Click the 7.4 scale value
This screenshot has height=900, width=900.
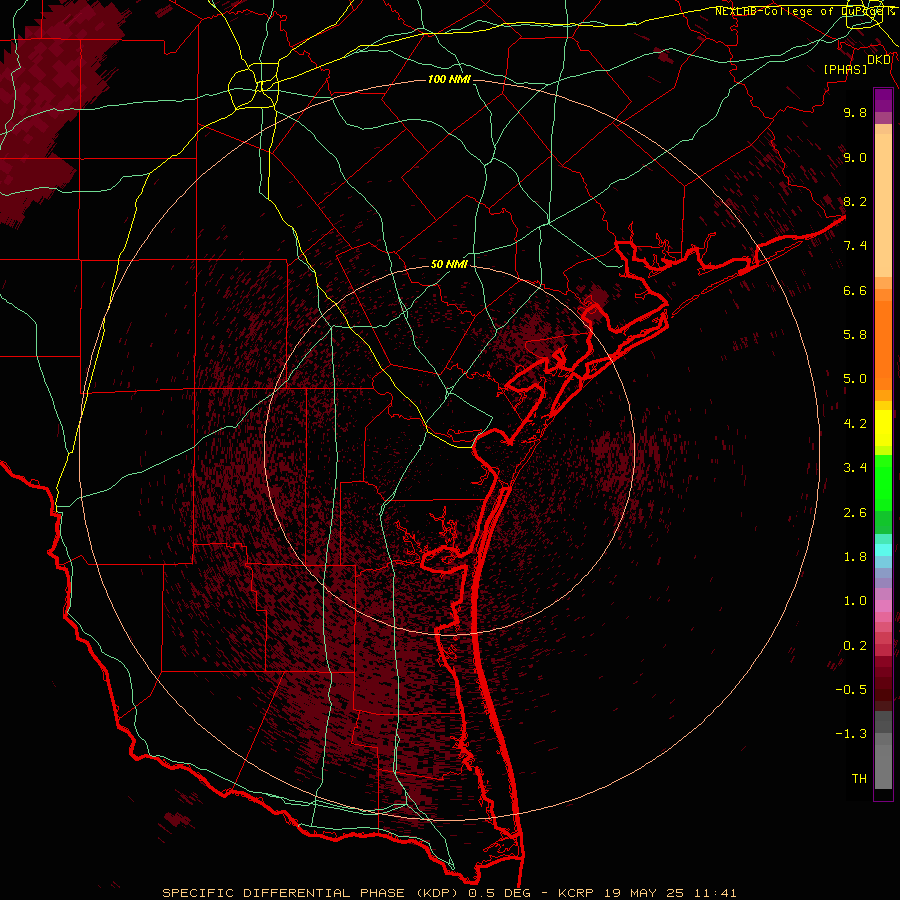coord(855,246)
